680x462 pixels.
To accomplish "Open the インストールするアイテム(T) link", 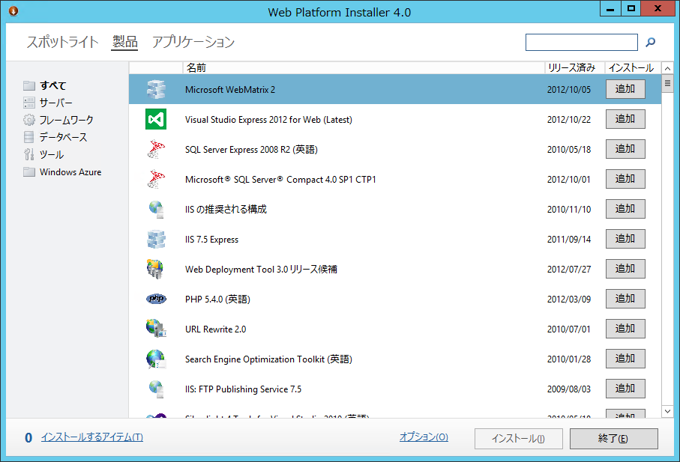I will click(x=92, y=437).
